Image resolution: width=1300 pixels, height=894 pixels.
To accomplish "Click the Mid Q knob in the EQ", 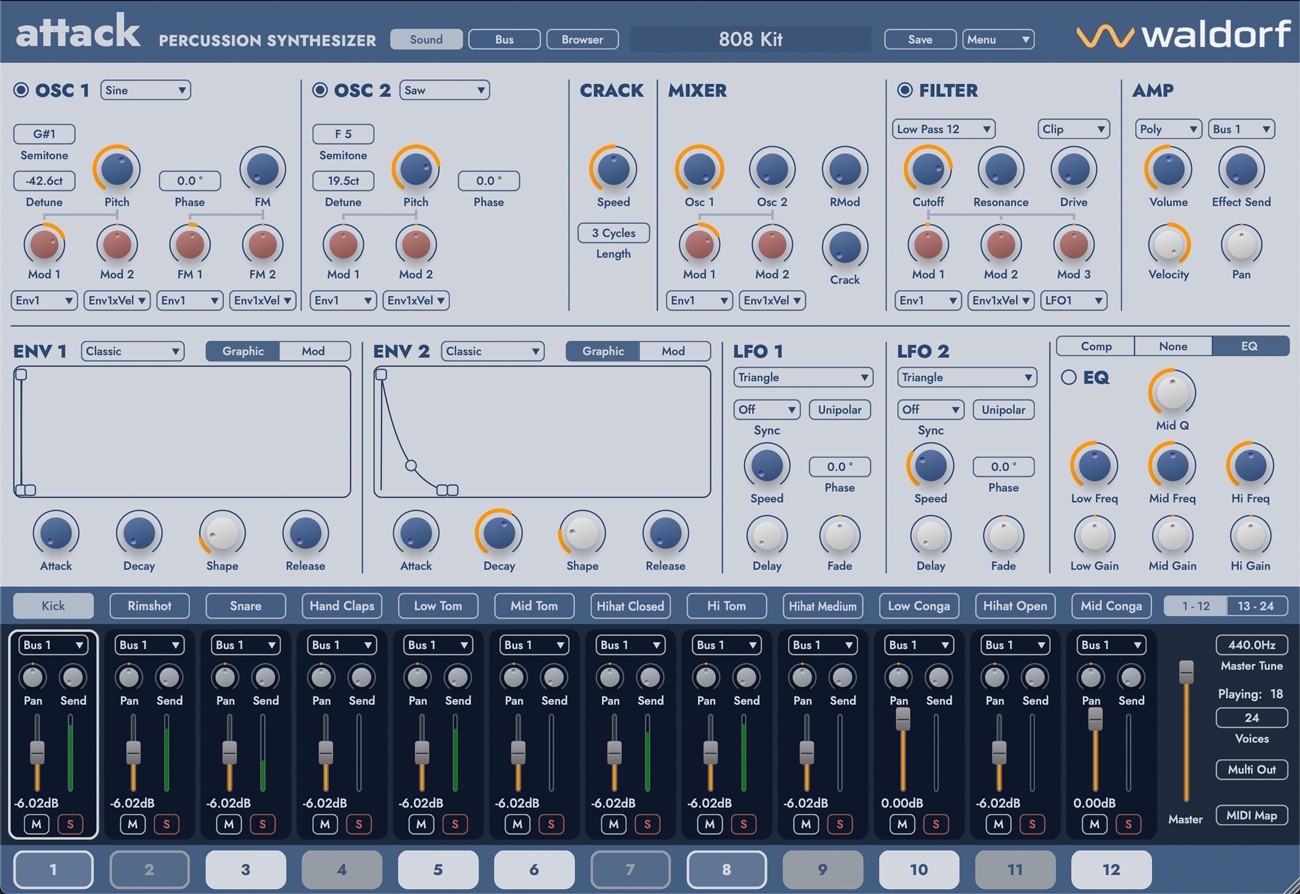I will 1171,396.
